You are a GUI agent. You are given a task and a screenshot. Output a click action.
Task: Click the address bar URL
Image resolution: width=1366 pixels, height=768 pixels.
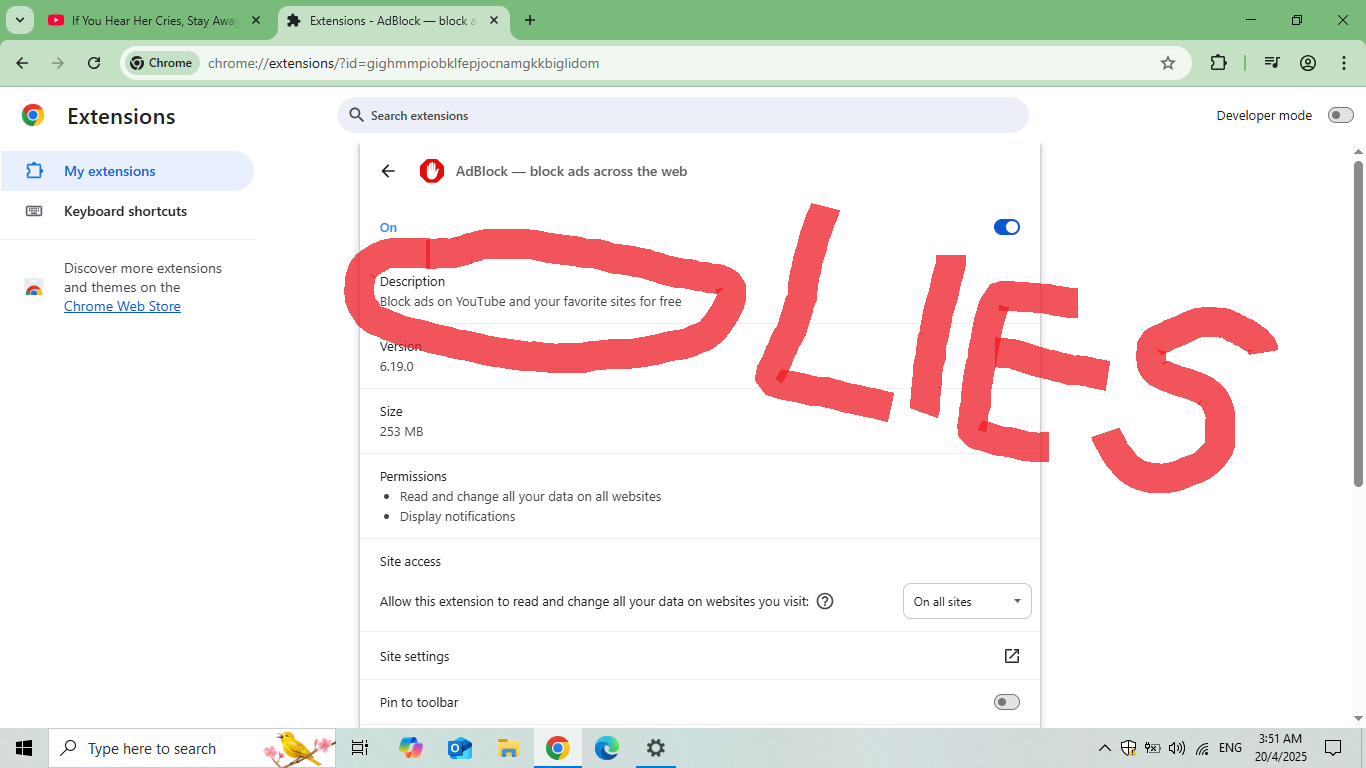pyautogui.click(x=403, y=63)
